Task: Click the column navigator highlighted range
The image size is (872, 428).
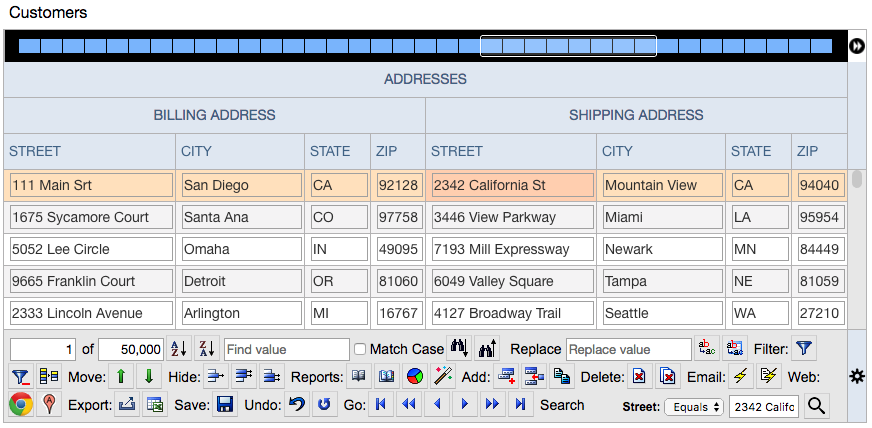Action: tap(568, 46)
